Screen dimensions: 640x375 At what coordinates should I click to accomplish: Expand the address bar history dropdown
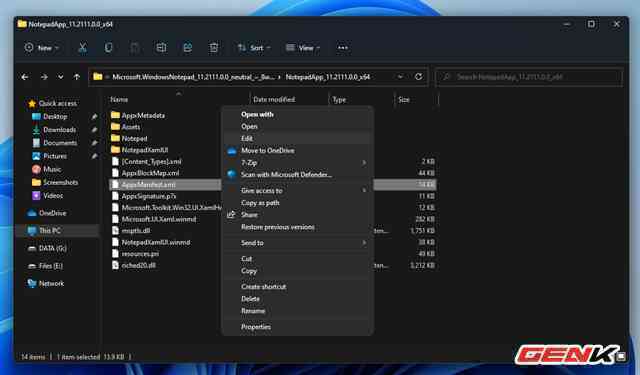(x=400, y=77)
